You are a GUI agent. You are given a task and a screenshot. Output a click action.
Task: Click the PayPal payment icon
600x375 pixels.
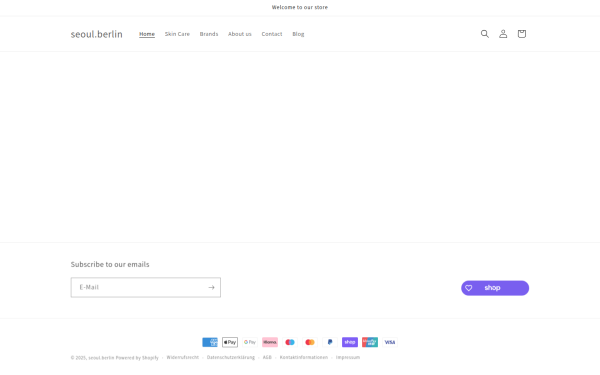click(330, 342)
